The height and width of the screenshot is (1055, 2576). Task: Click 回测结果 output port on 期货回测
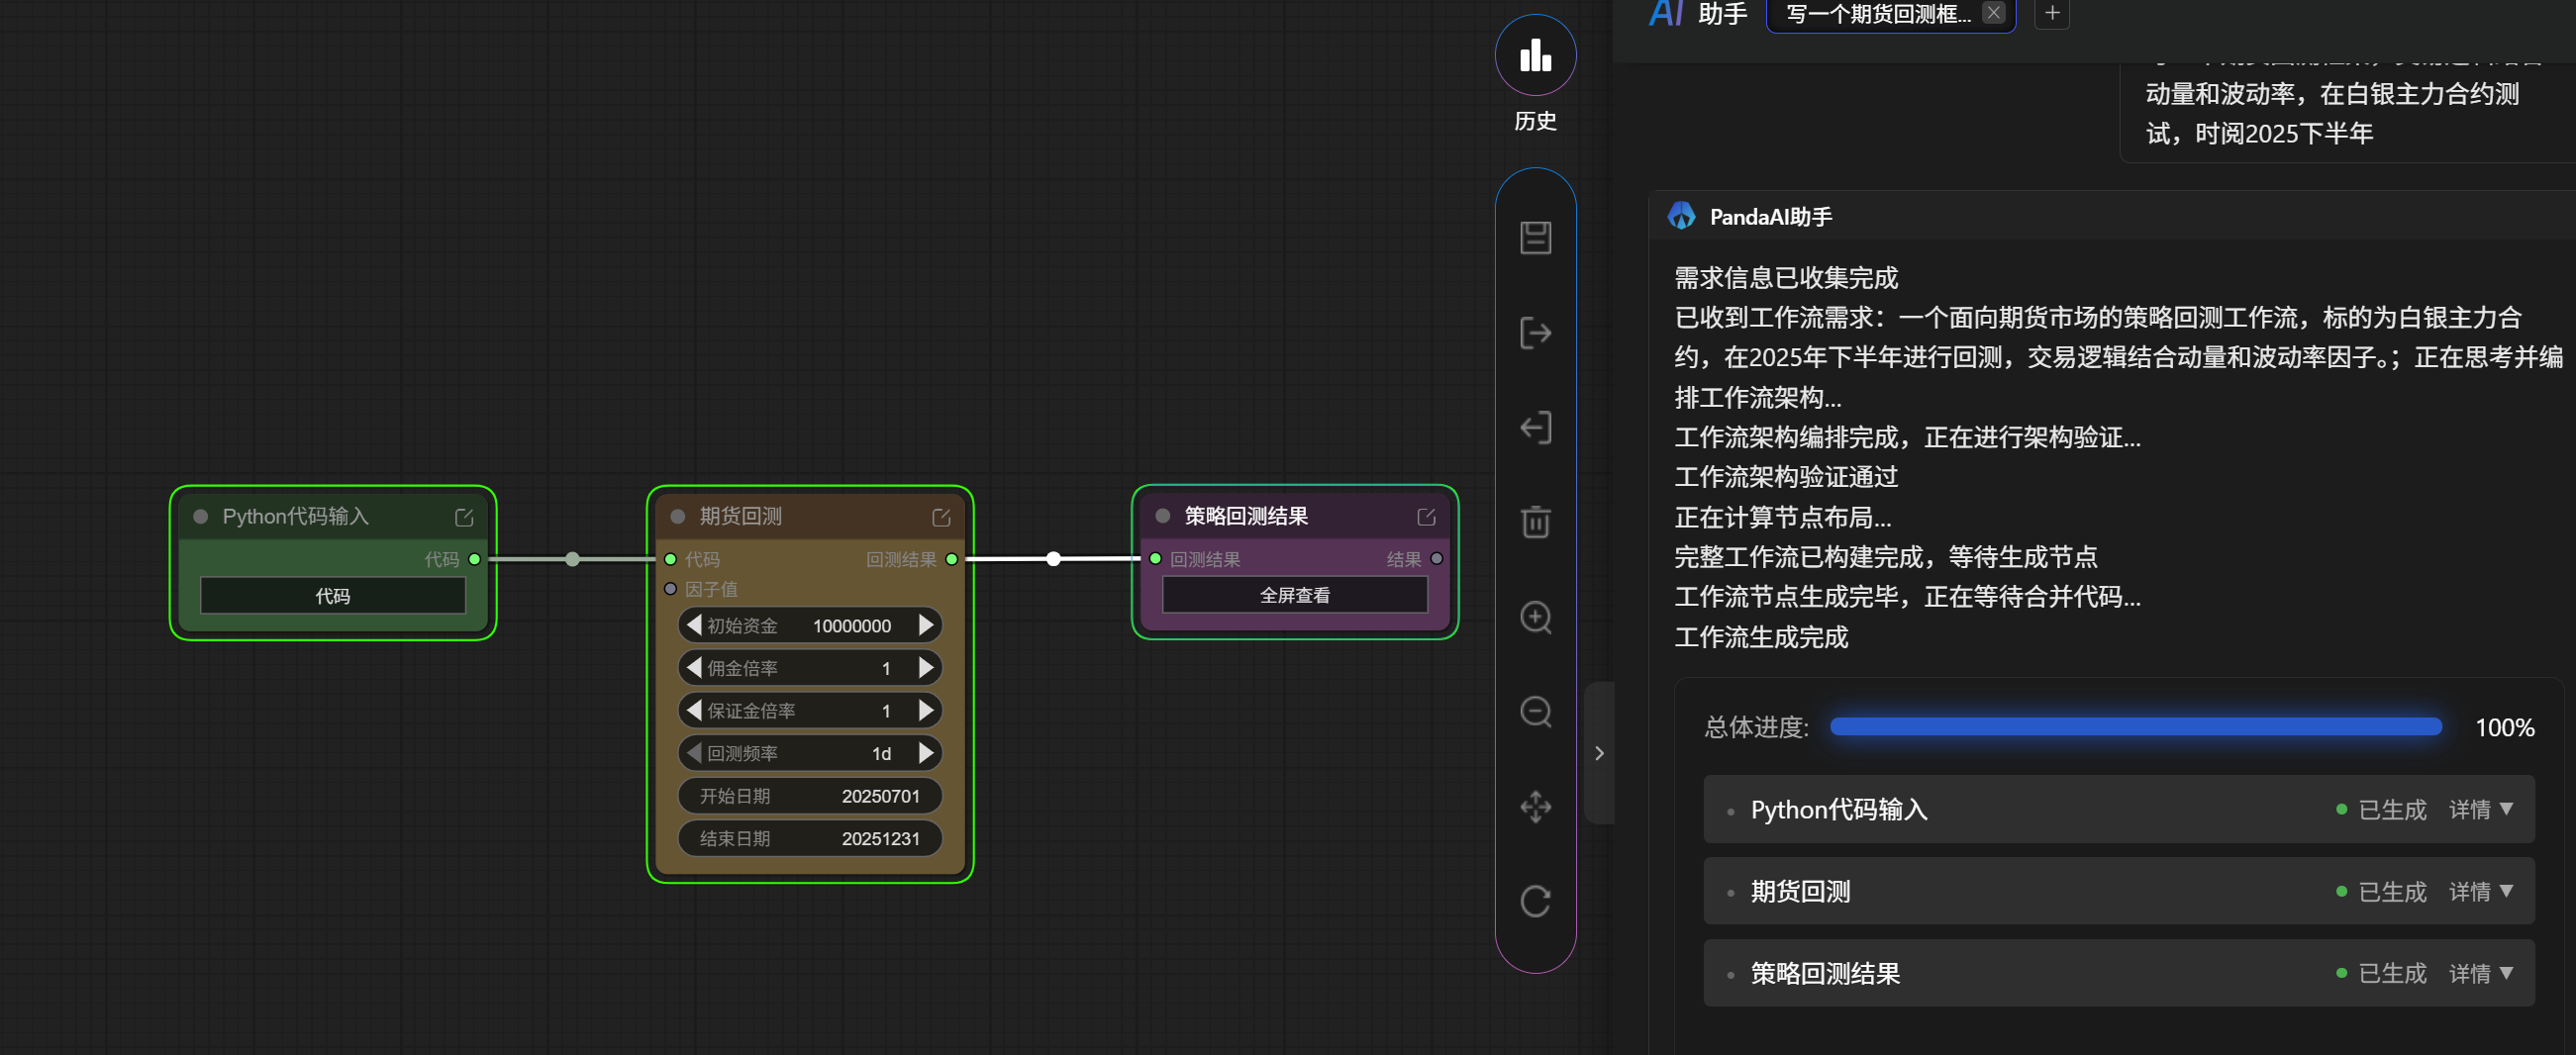point(952,559)
